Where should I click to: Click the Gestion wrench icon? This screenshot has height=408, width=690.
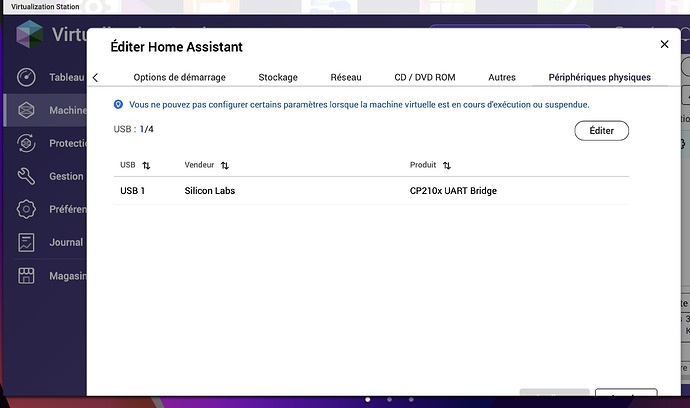(x=26, y=176)
